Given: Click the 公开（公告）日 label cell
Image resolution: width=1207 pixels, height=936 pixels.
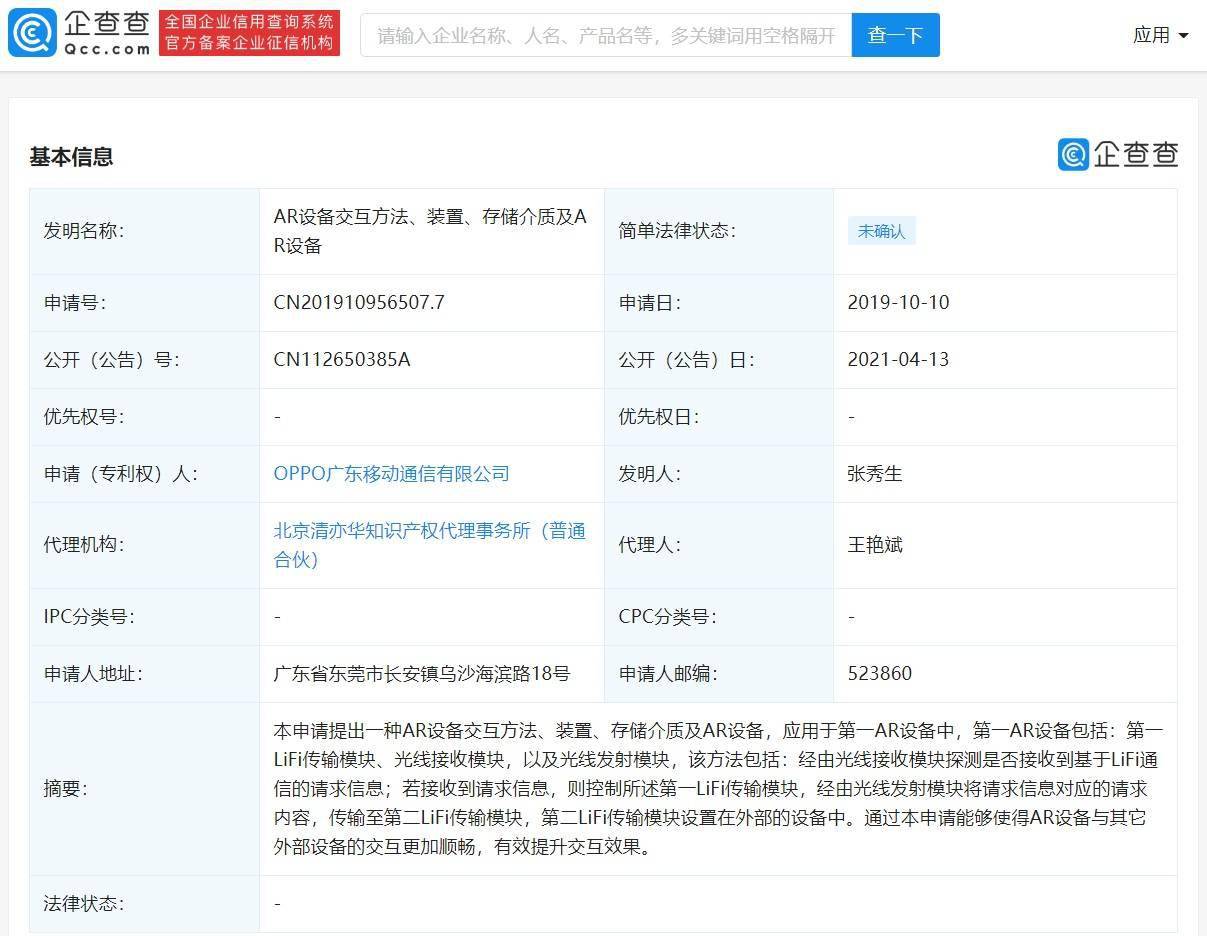Looking at the screenshot, I should (719, 360).
